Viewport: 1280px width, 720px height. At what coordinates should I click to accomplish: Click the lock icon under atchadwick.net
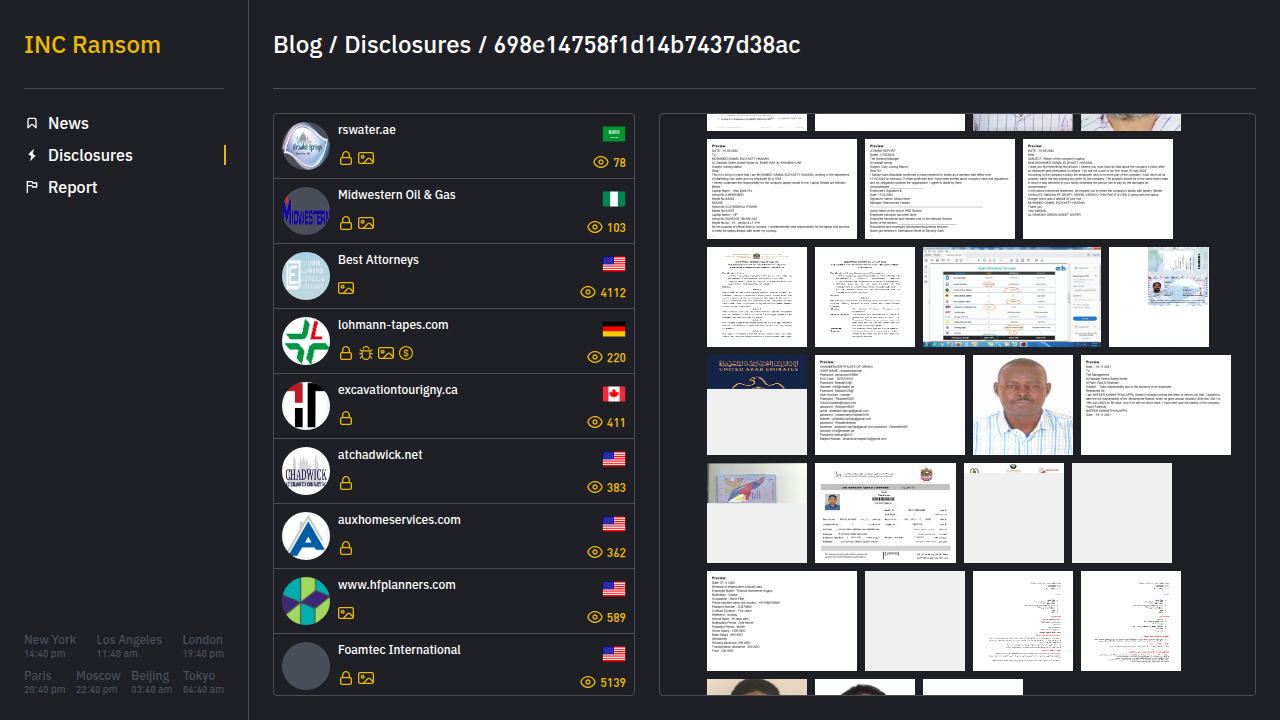click(346, 483)
